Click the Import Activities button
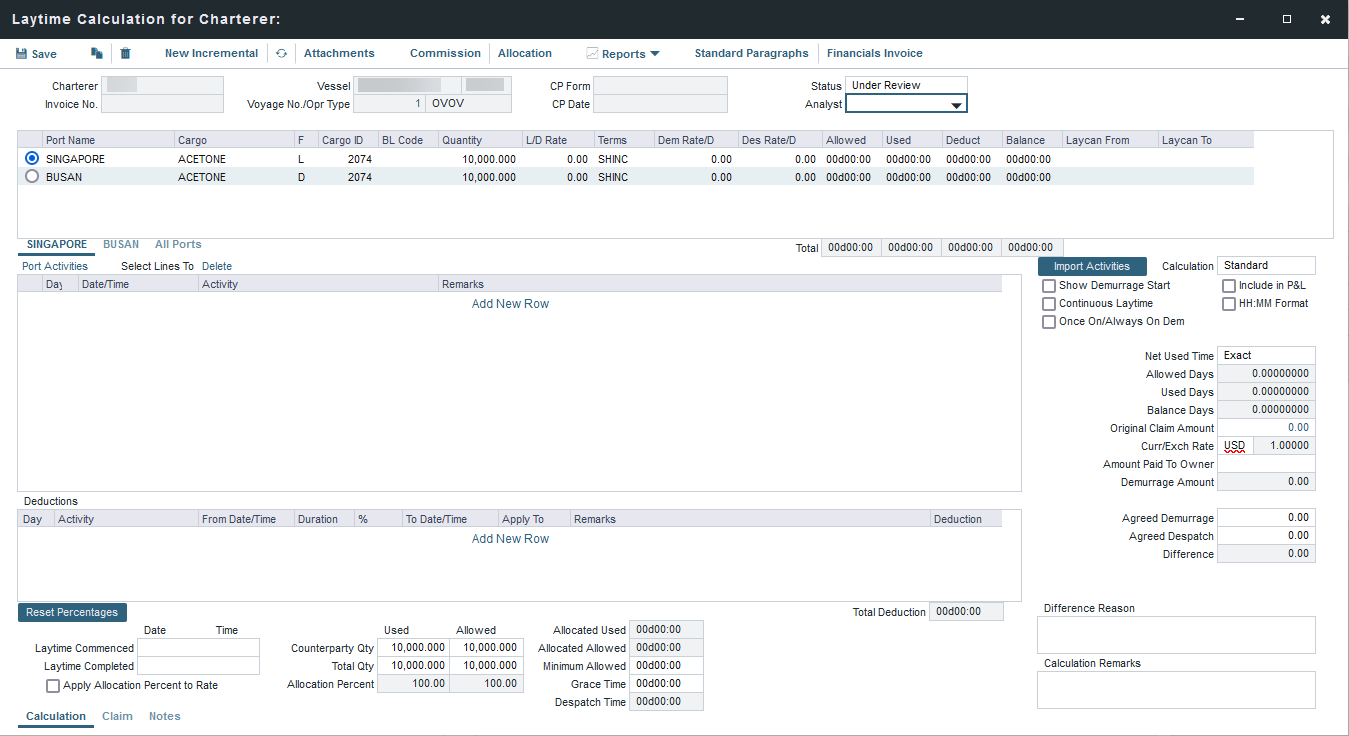This screenshot has height=736, width=1349. (x=1091, y=266)
